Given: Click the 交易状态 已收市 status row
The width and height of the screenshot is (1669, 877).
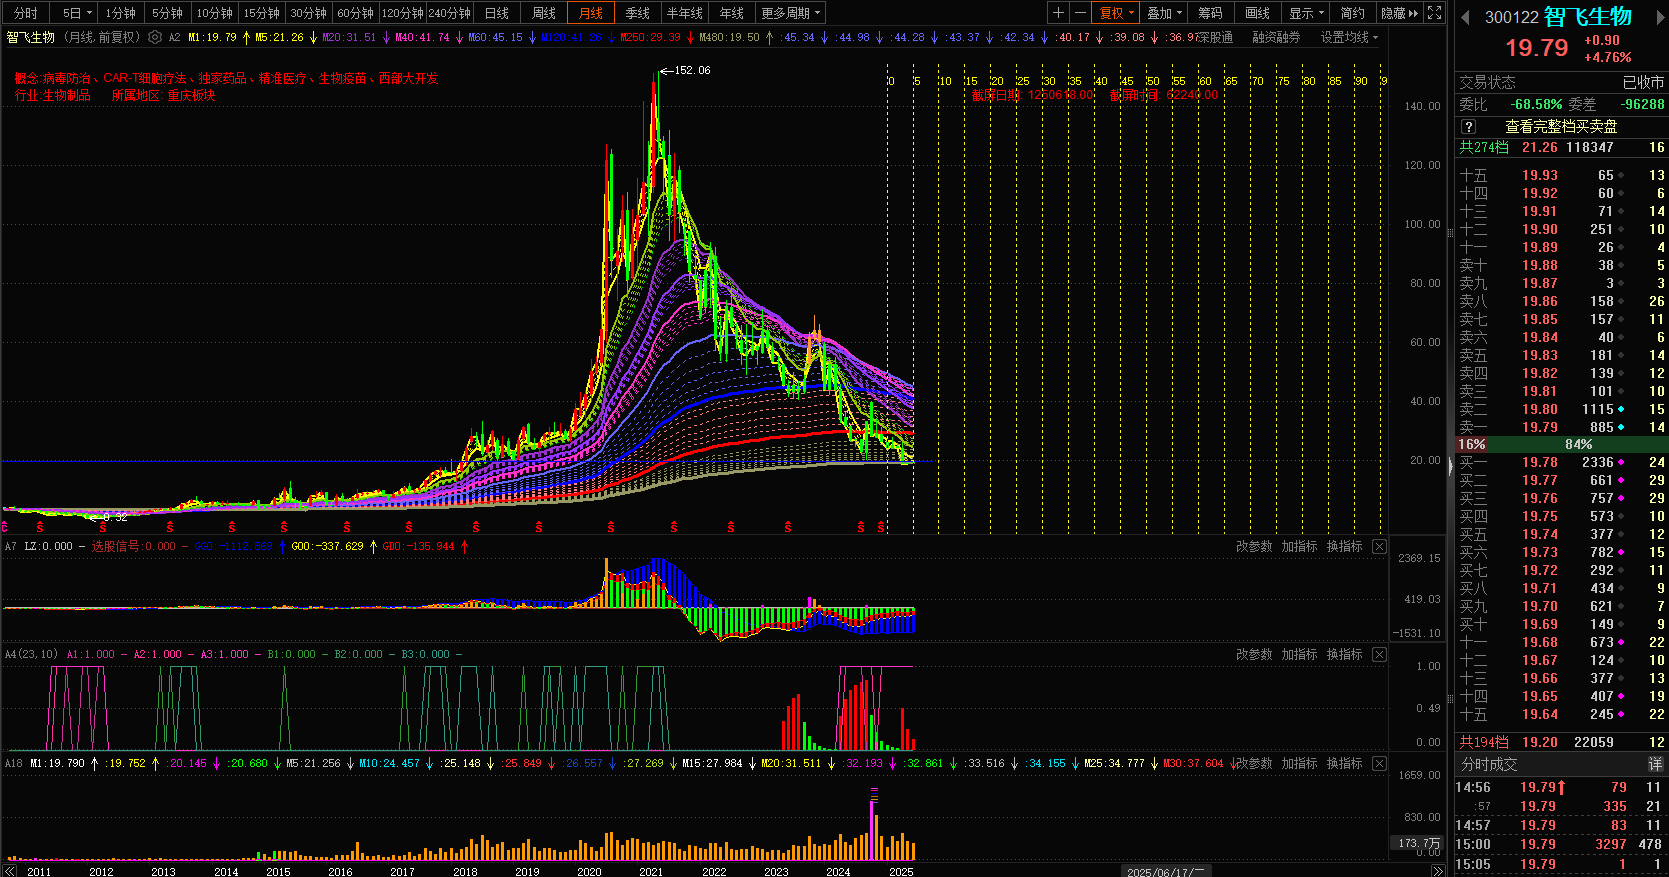Looking at the screenshot, I should pyautogui.click(x=1560, y=82).
